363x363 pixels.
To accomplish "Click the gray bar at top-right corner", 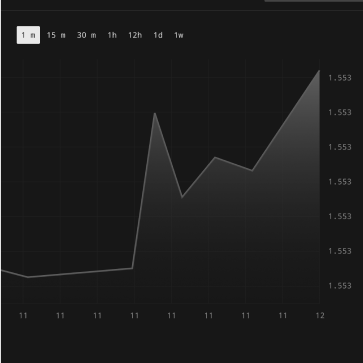I will pyautogui.click(x=314, y=1).
